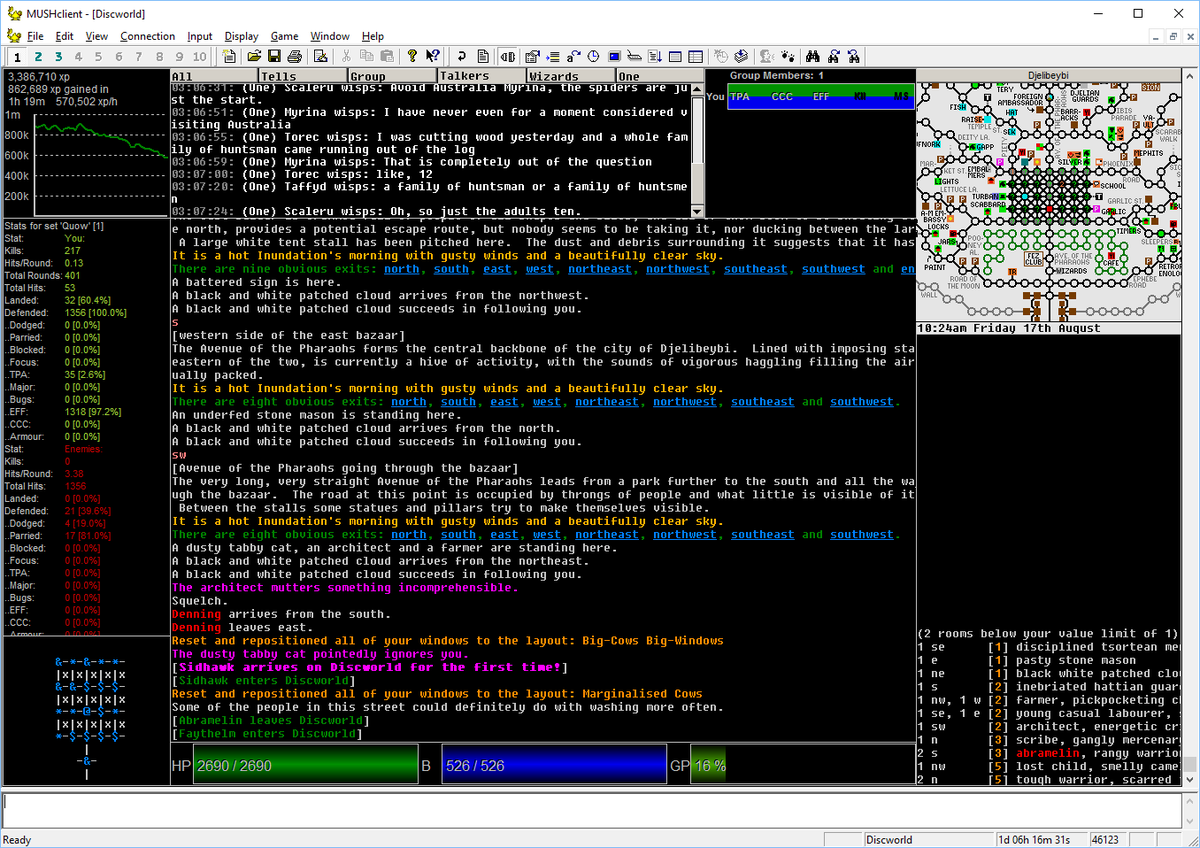Select the Tells chat tab
Screen dimensions: 1200x848
pyautogui.click(x=303, y=76)
